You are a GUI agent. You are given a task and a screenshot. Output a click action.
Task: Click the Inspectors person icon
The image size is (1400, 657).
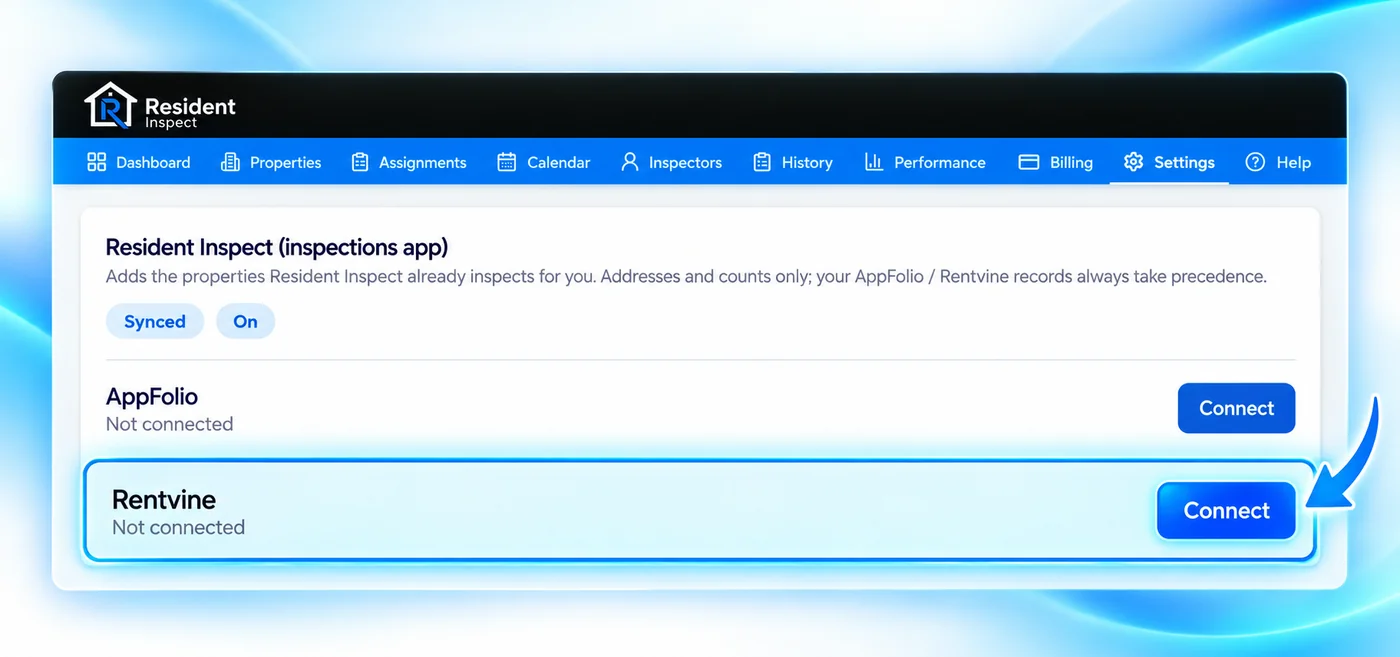click(x=629, y=162)
